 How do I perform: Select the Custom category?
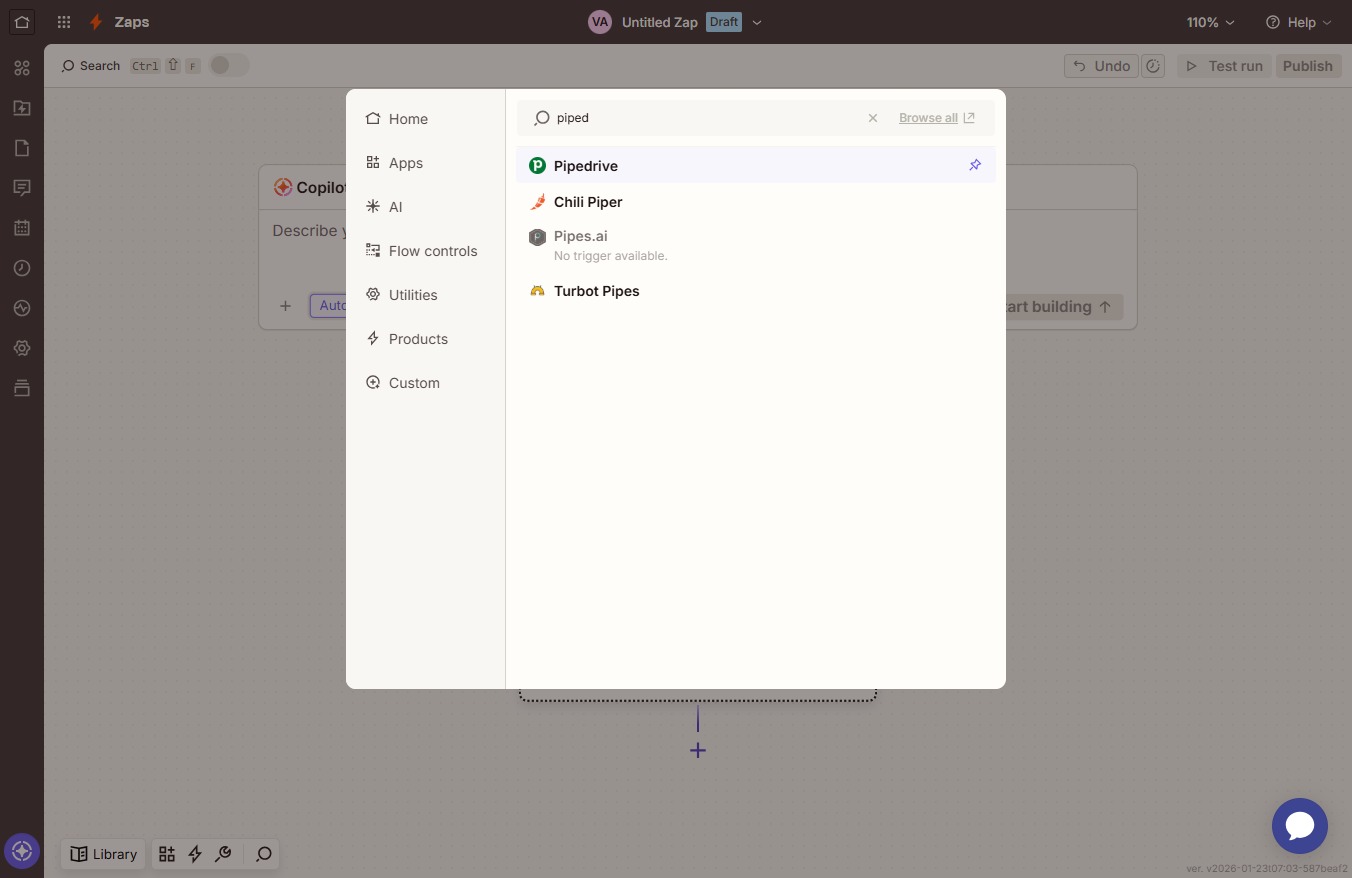pos(426,383)
